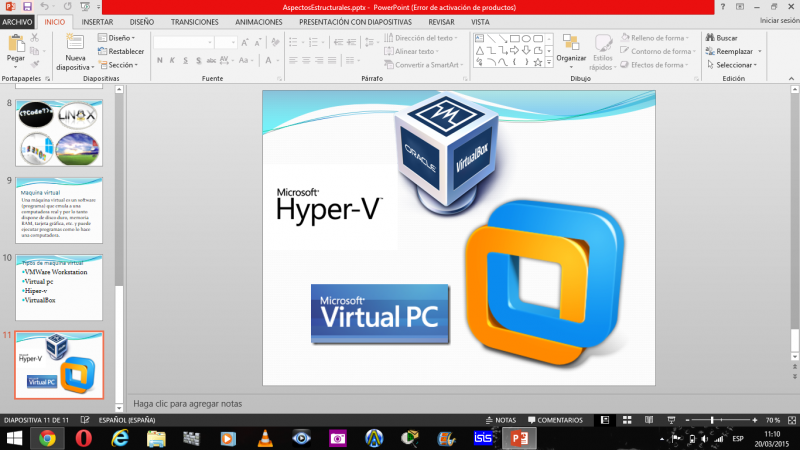Open Relleno de forma dropdown
Image resolution: width=800 pixels, height=450 pixels.
pos(655,38)
